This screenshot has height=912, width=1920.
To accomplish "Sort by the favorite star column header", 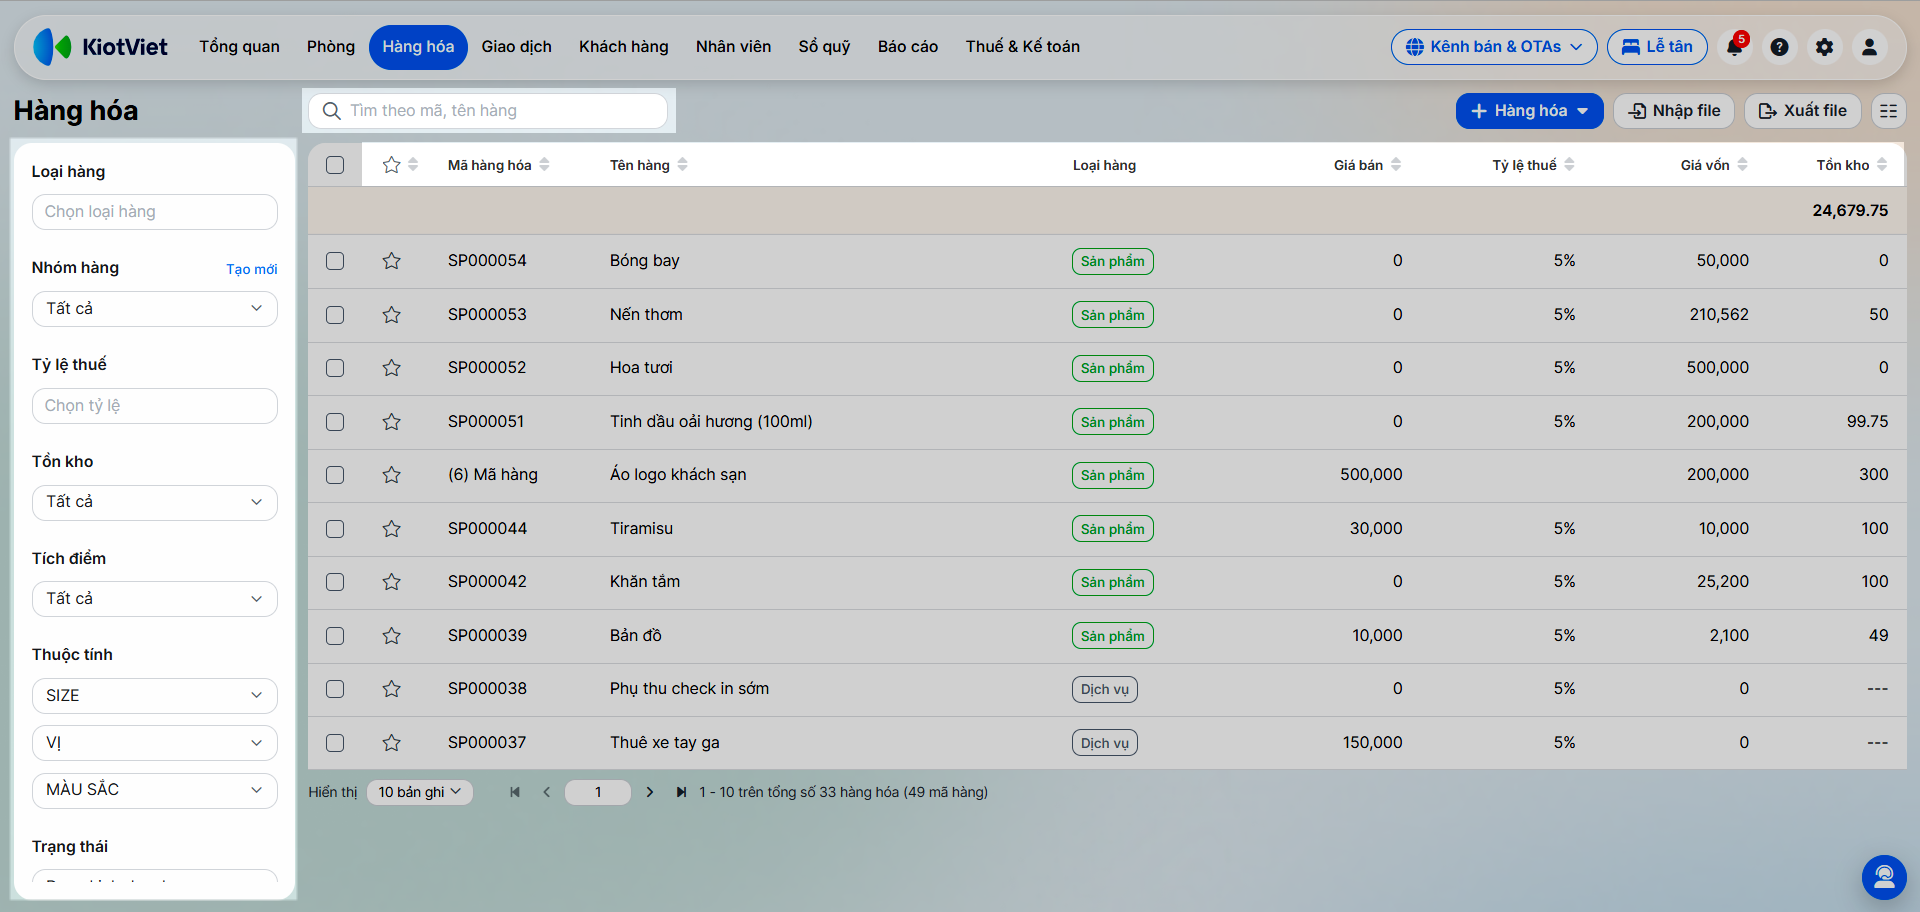I will [x=400, y=165].
